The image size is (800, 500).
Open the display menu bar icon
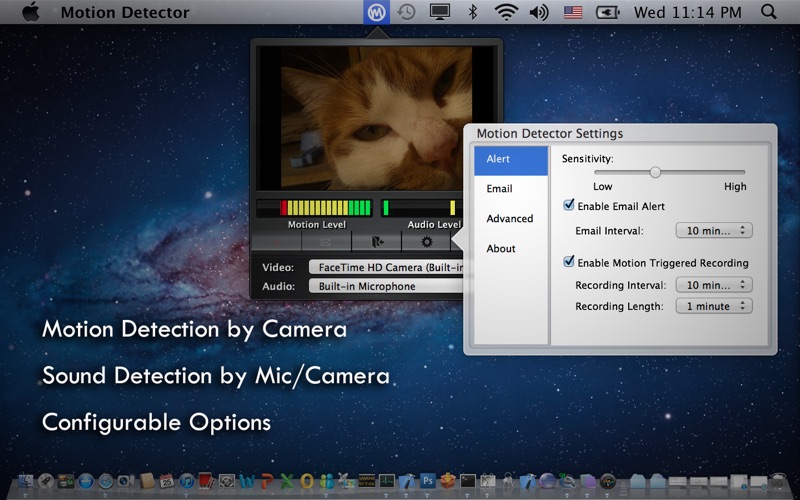tap(440, 12)
